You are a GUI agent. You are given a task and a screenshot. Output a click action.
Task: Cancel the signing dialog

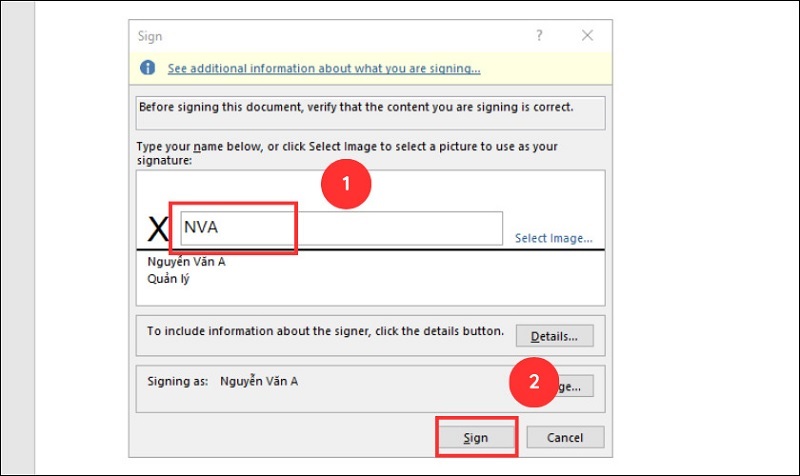pos(565,437)
